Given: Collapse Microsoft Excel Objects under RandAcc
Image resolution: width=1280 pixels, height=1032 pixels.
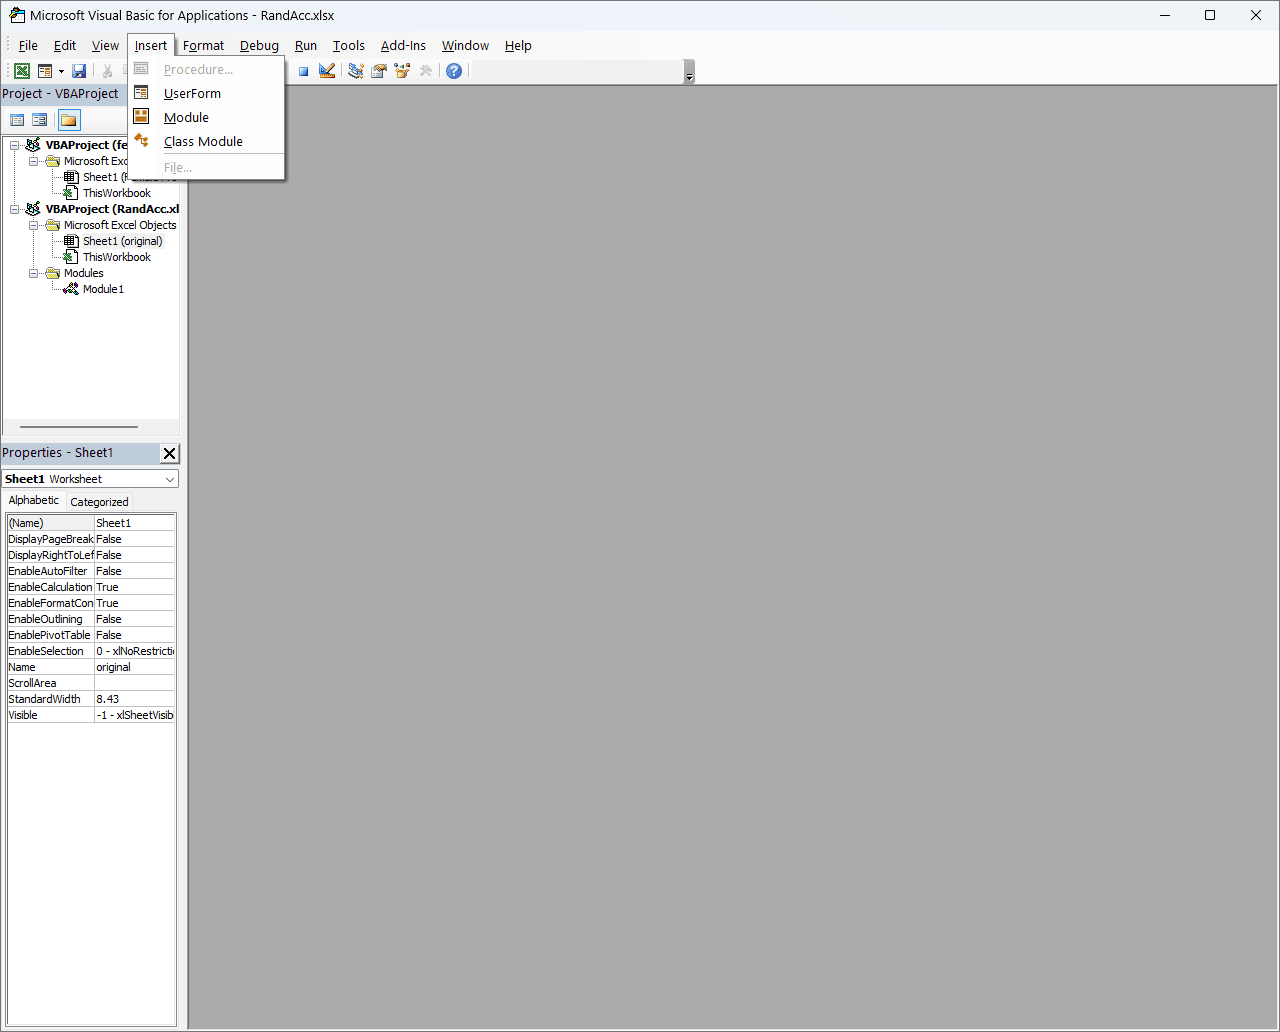Looking at the screenshot, I should (33, 225).
